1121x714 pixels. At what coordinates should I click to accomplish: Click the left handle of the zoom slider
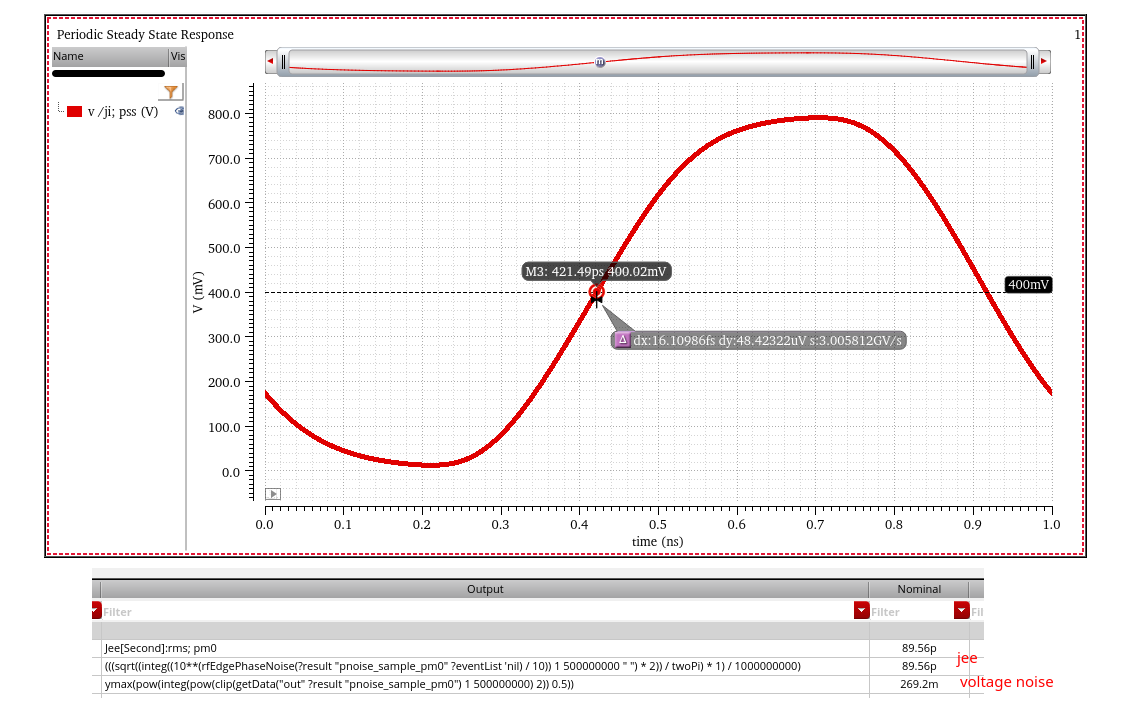(284, 62)
